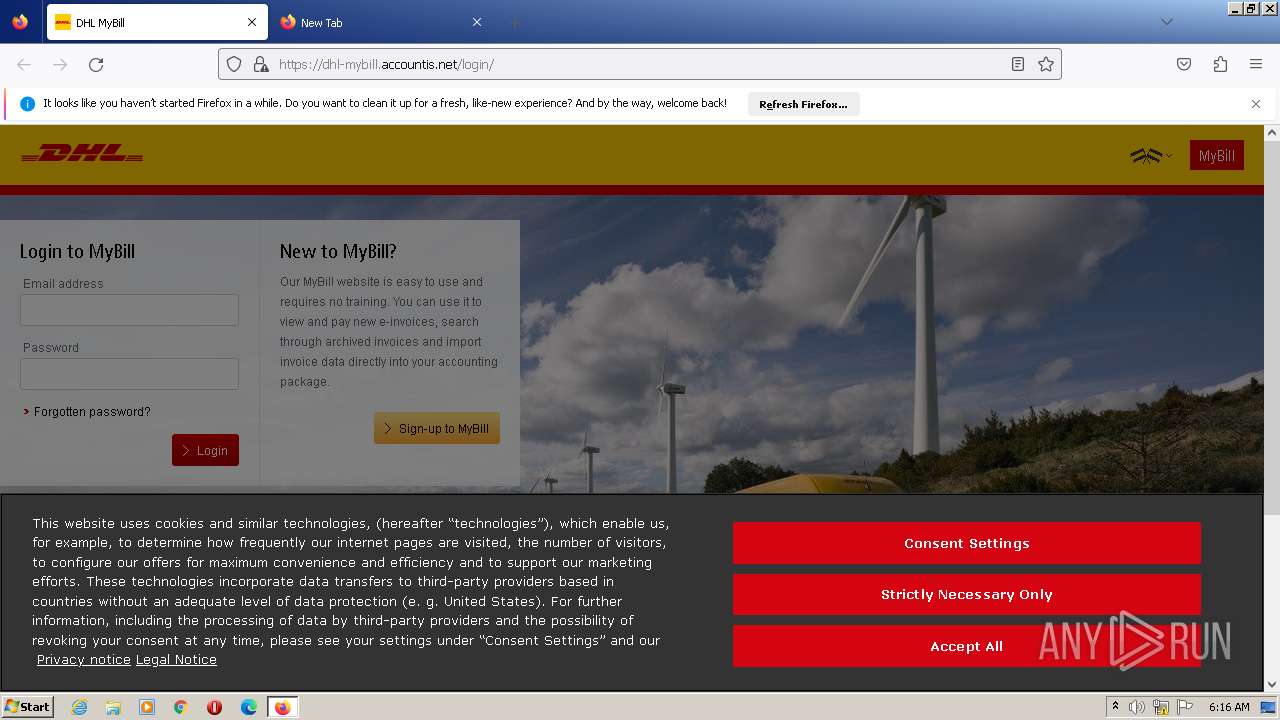Viewport: 1280px width, 720px height.
Task: Open a new browser tab with plus
Action: 515,22
